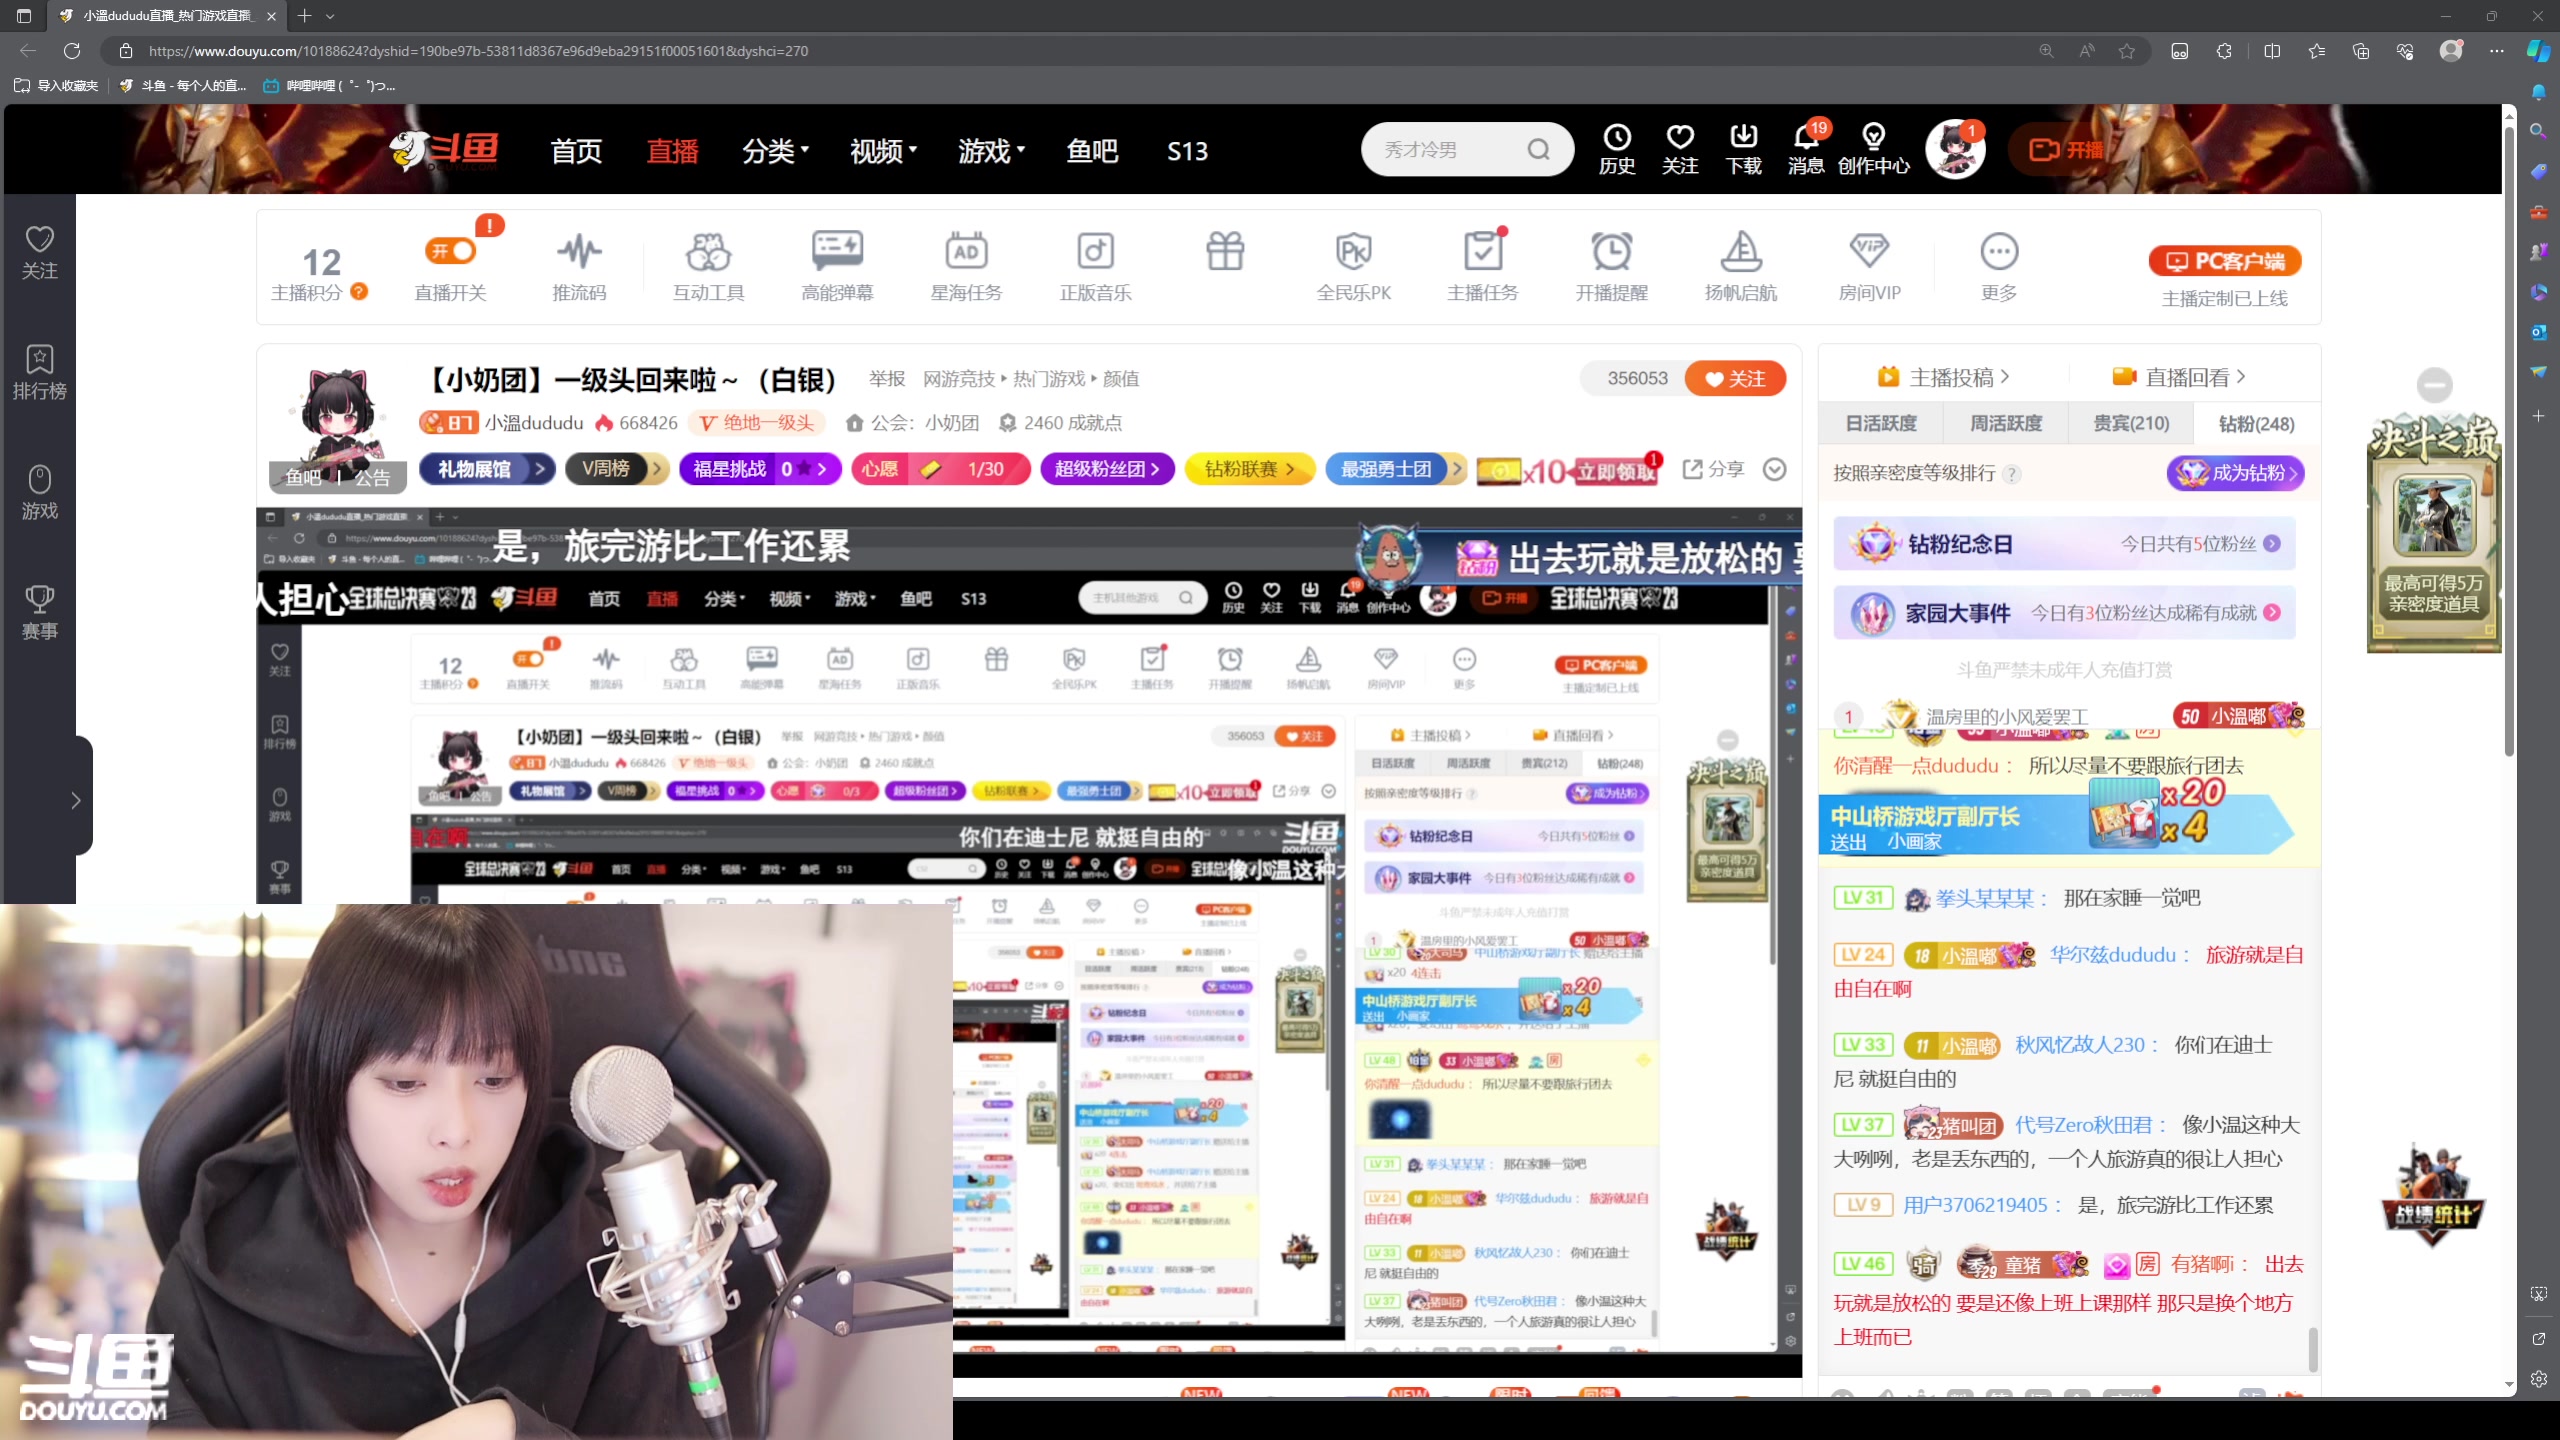
Task: Open 赛事 trophy in the left sidebar
Action: pyautogui.click(x=39, y=612)
